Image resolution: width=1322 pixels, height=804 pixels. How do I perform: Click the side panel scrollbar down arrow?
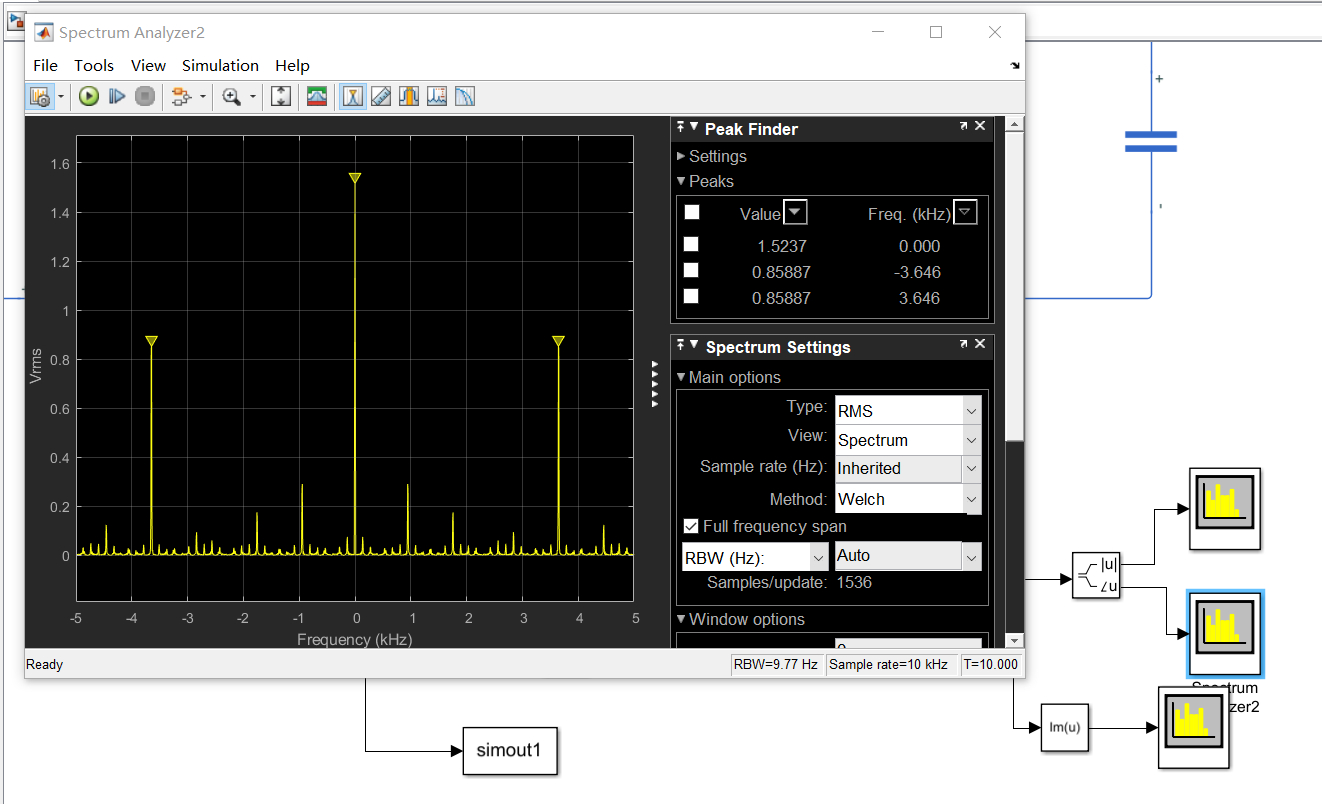1014,640
